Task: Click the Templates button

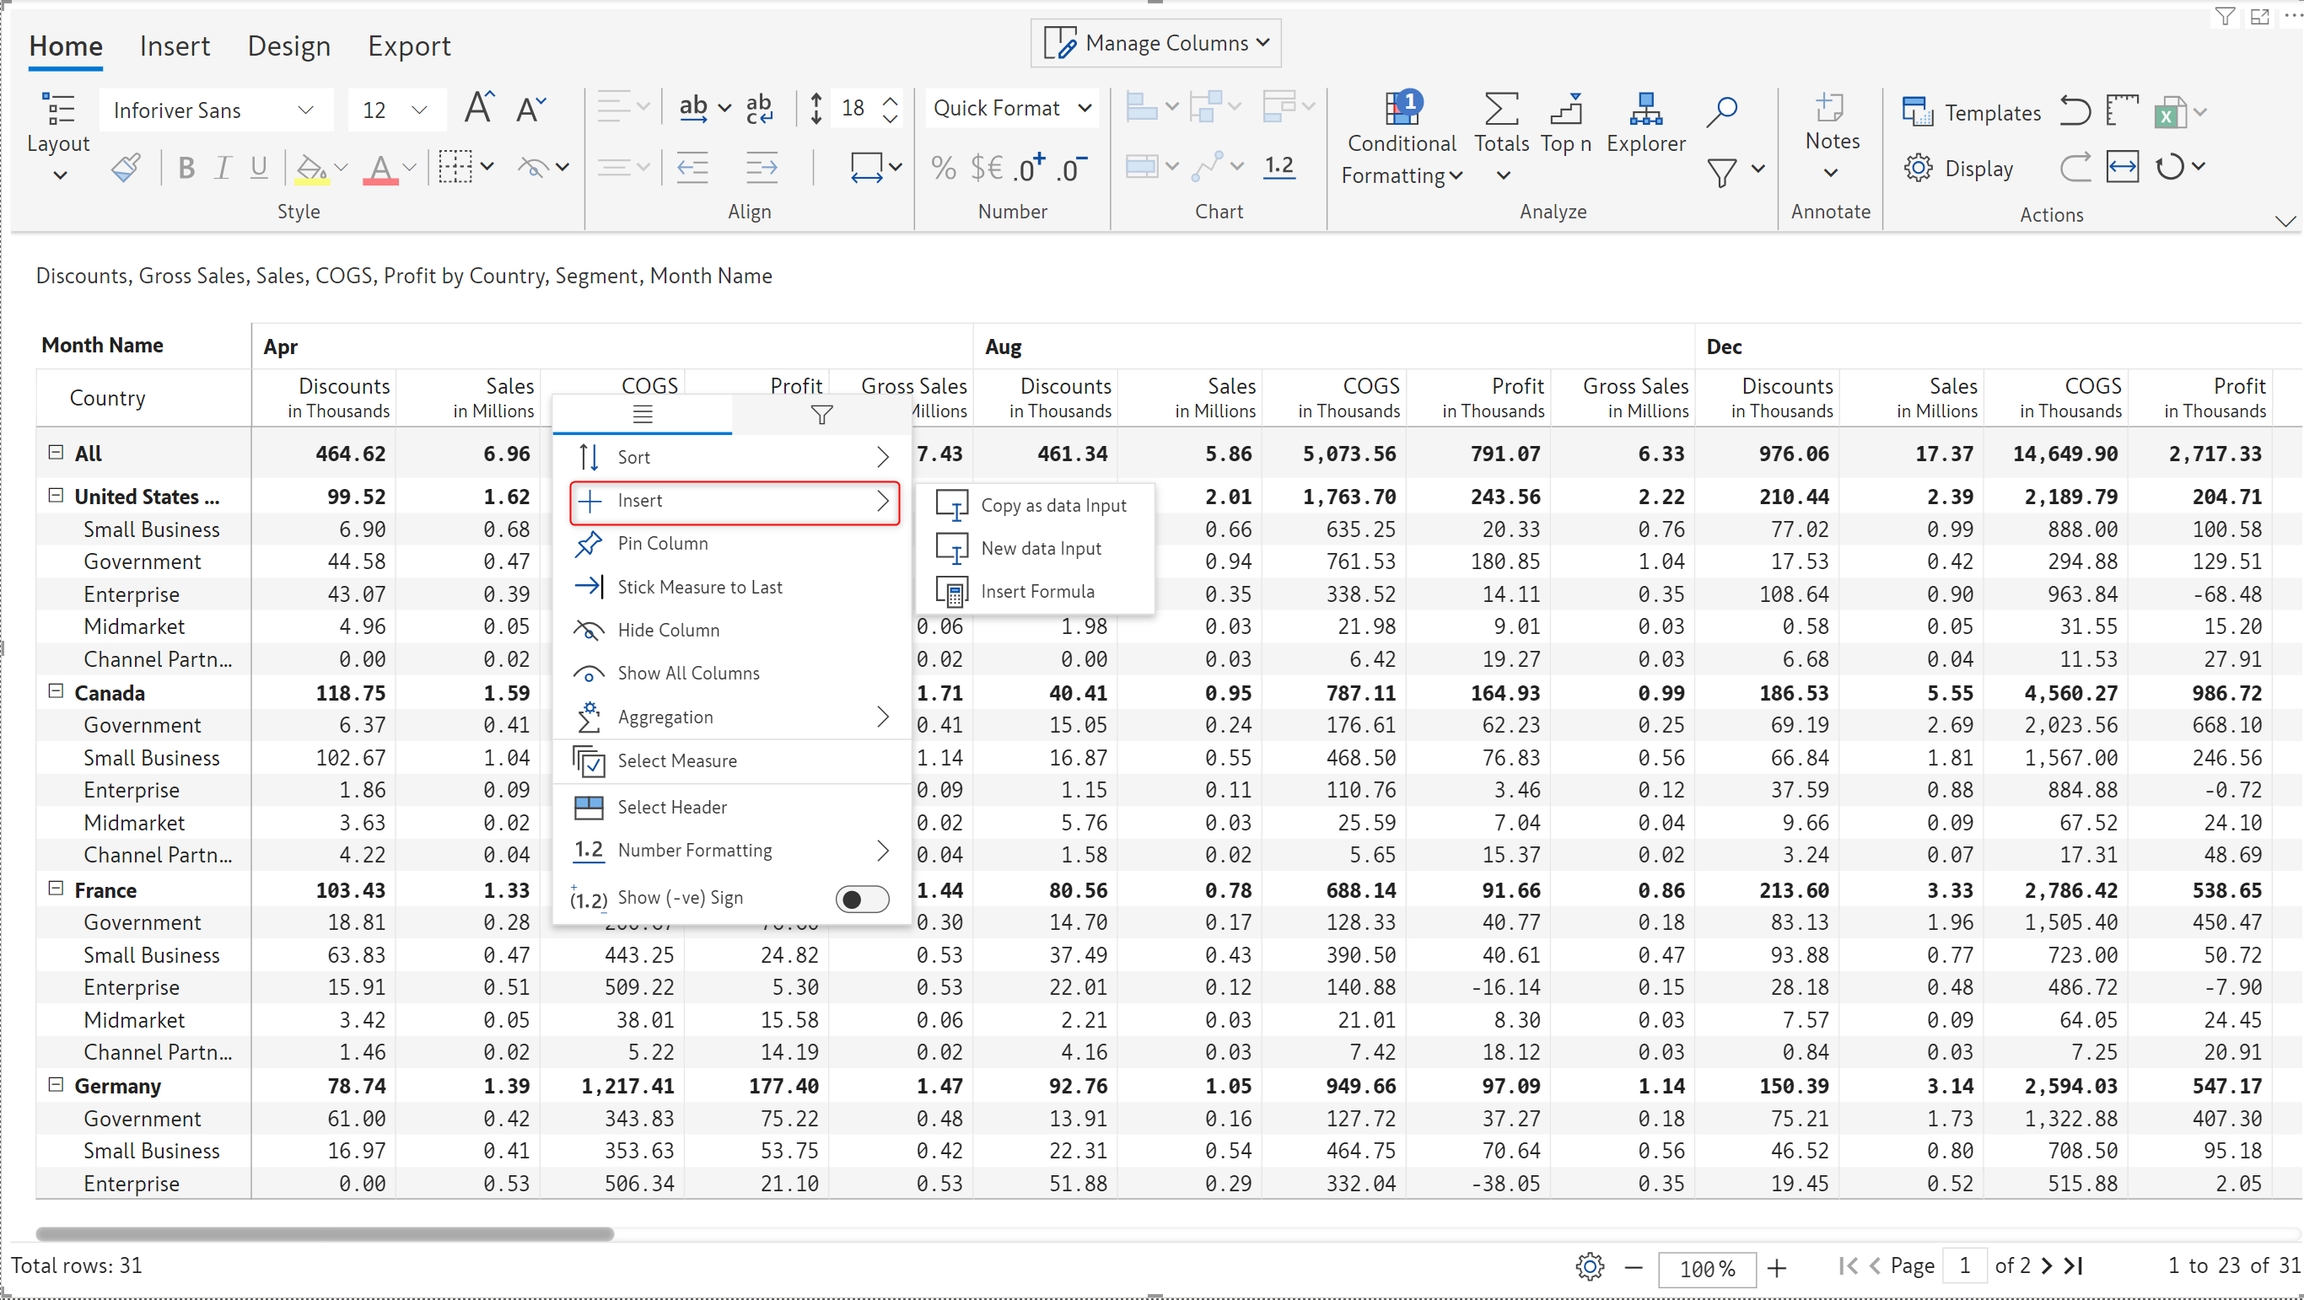Action: pyautogui.click(x=1971, y=113)
